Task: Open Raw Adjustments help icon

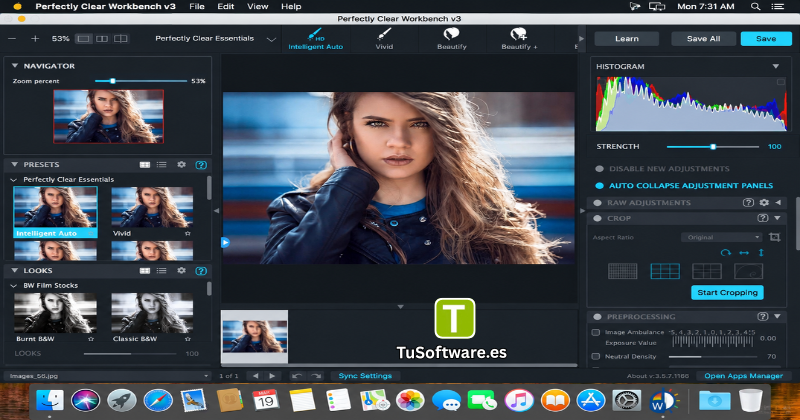Action: pyautogui.click(x=748, y=203)
